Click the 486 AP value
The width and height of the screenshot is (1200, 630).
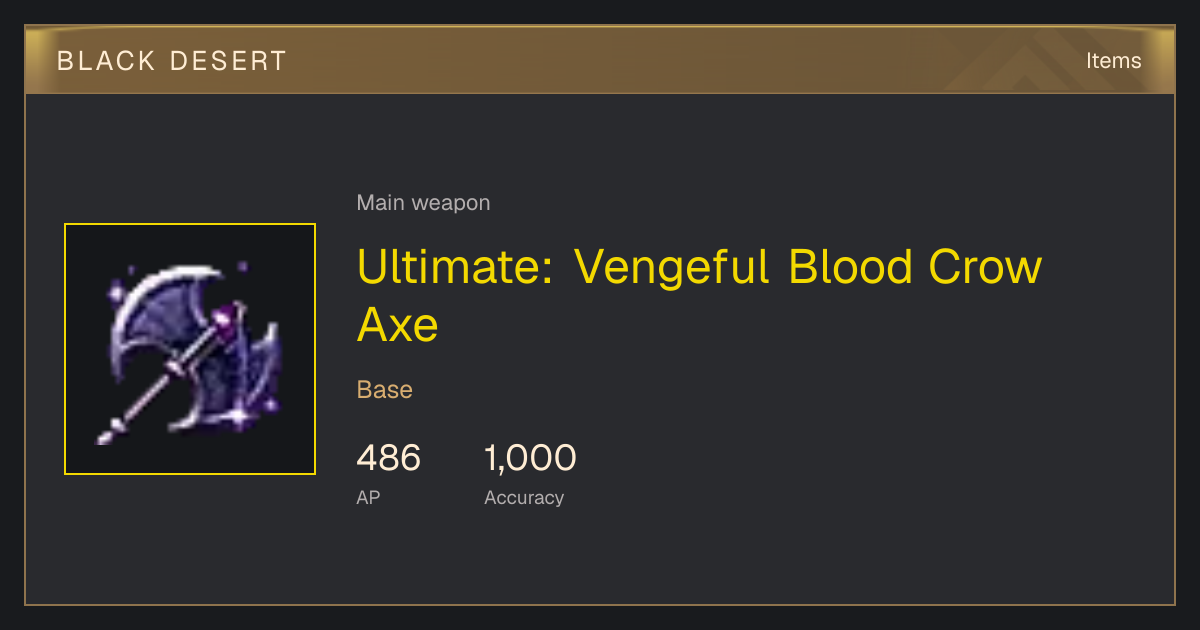[389, 458]
